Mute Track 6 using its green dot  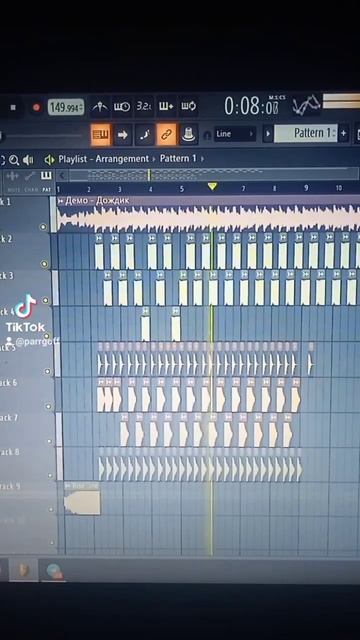49,407
